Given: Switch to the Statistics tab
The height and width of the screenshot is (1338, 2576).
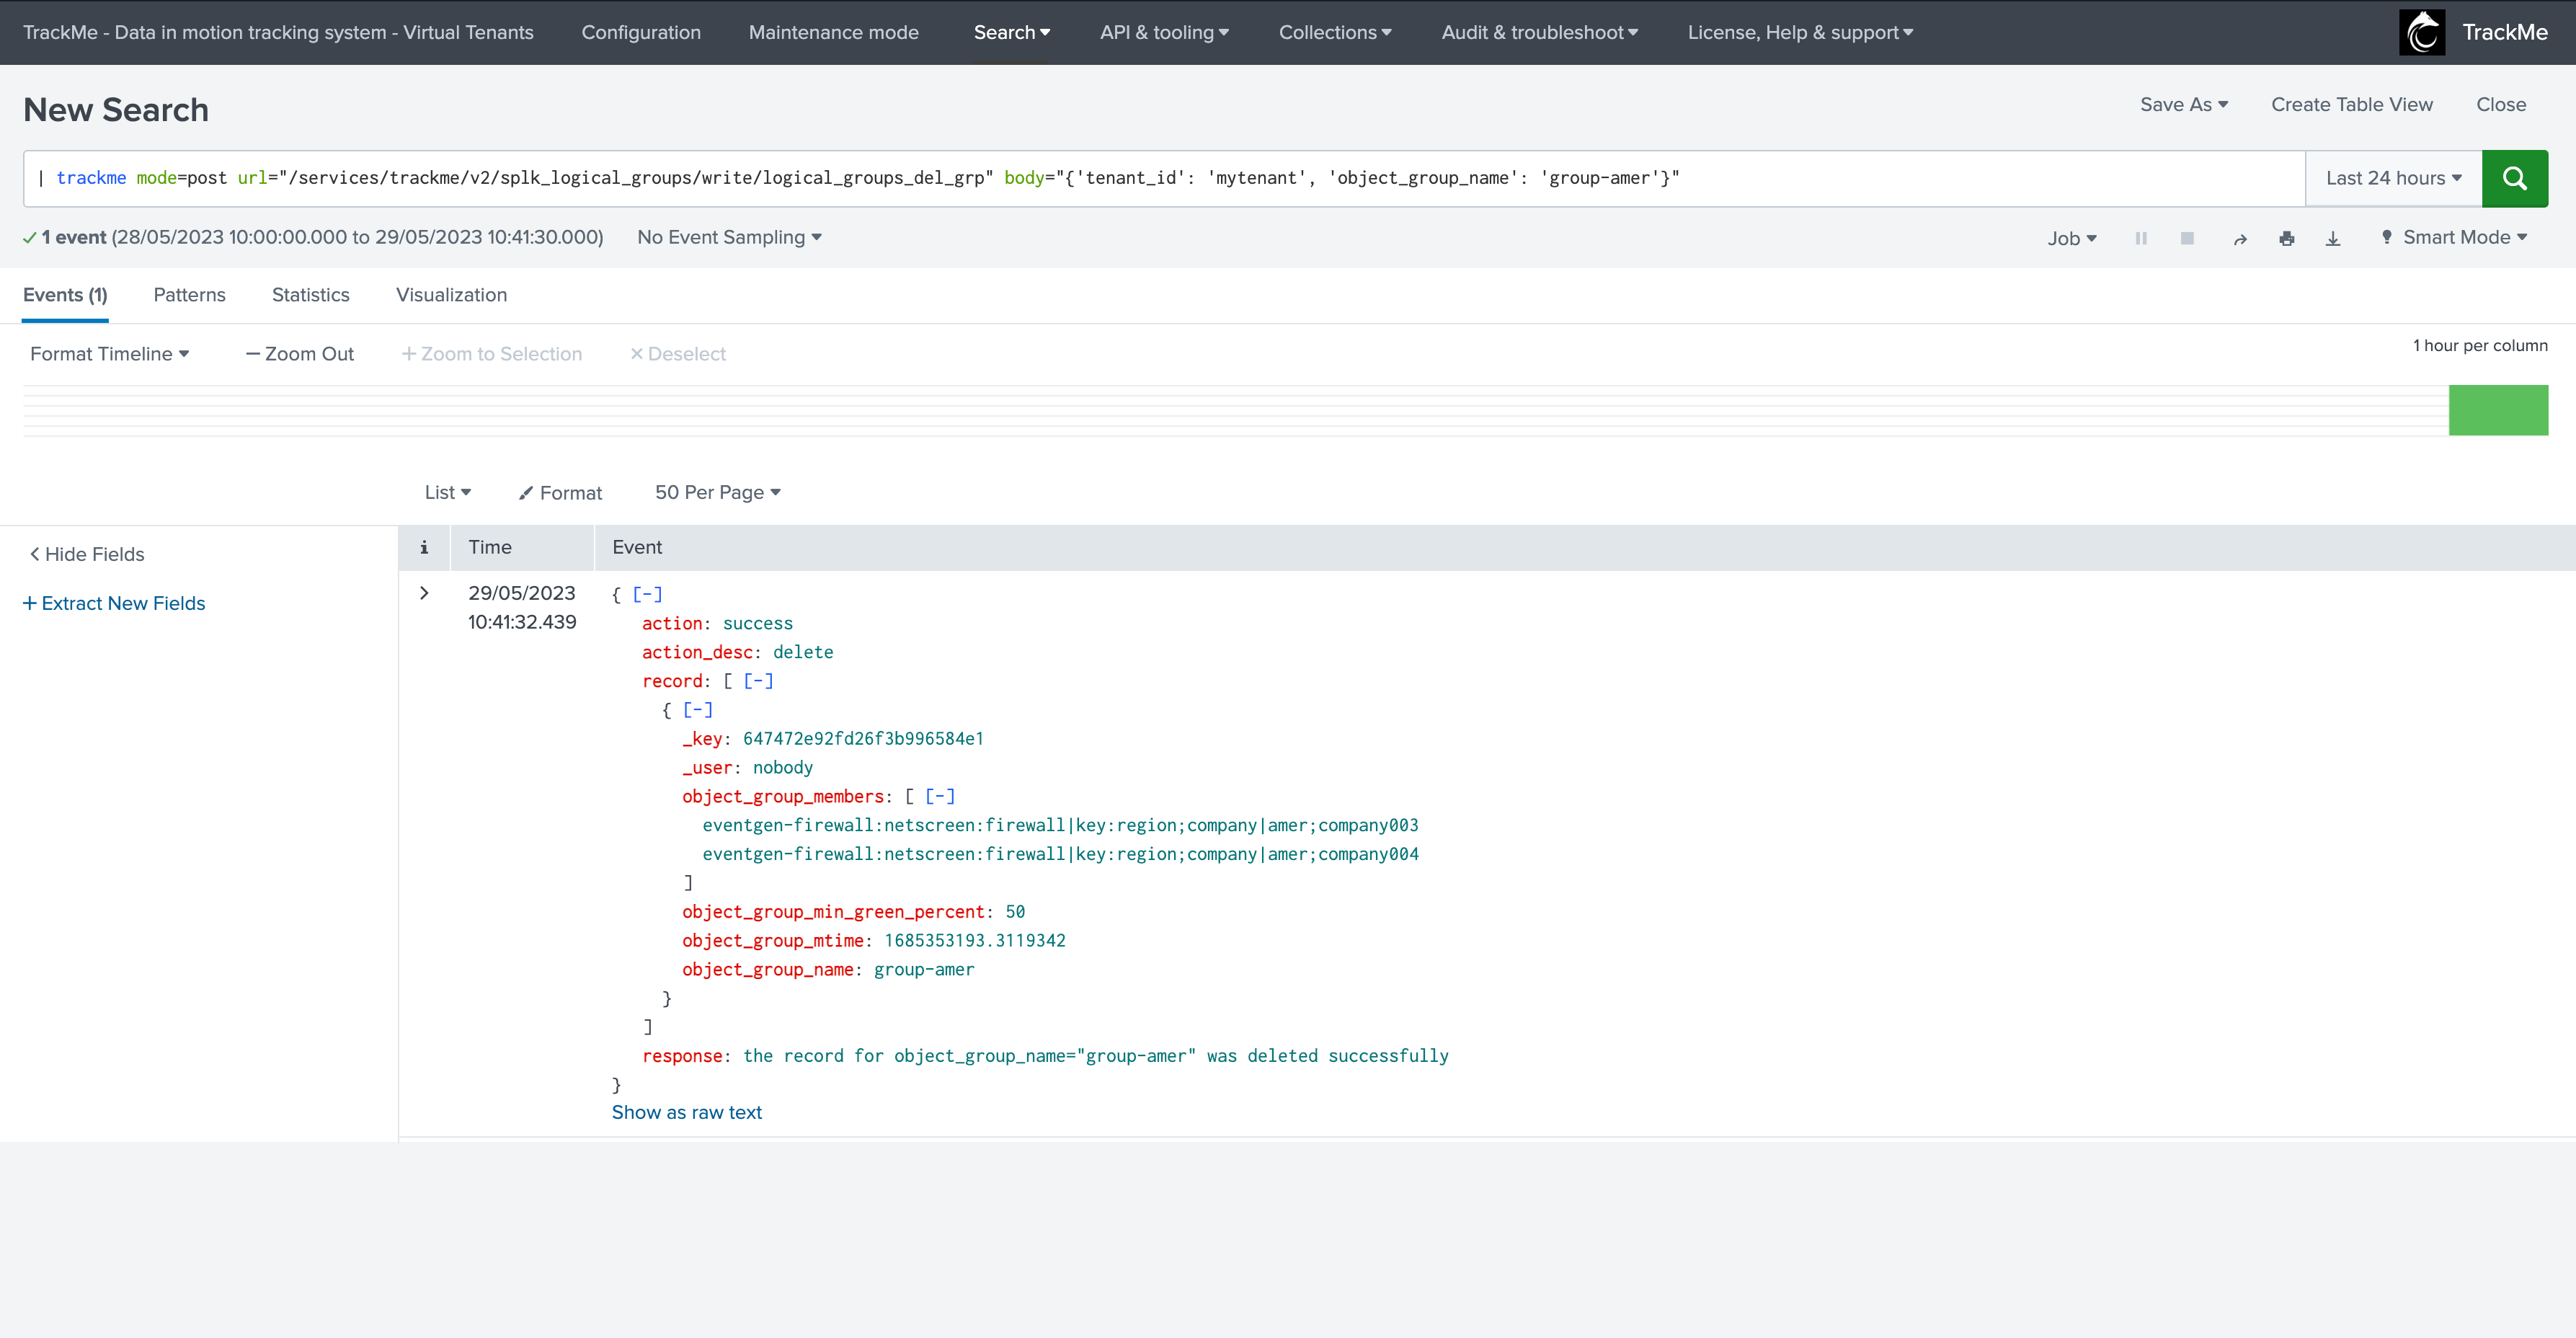Looking at the screenshot, I should (310, 295).
